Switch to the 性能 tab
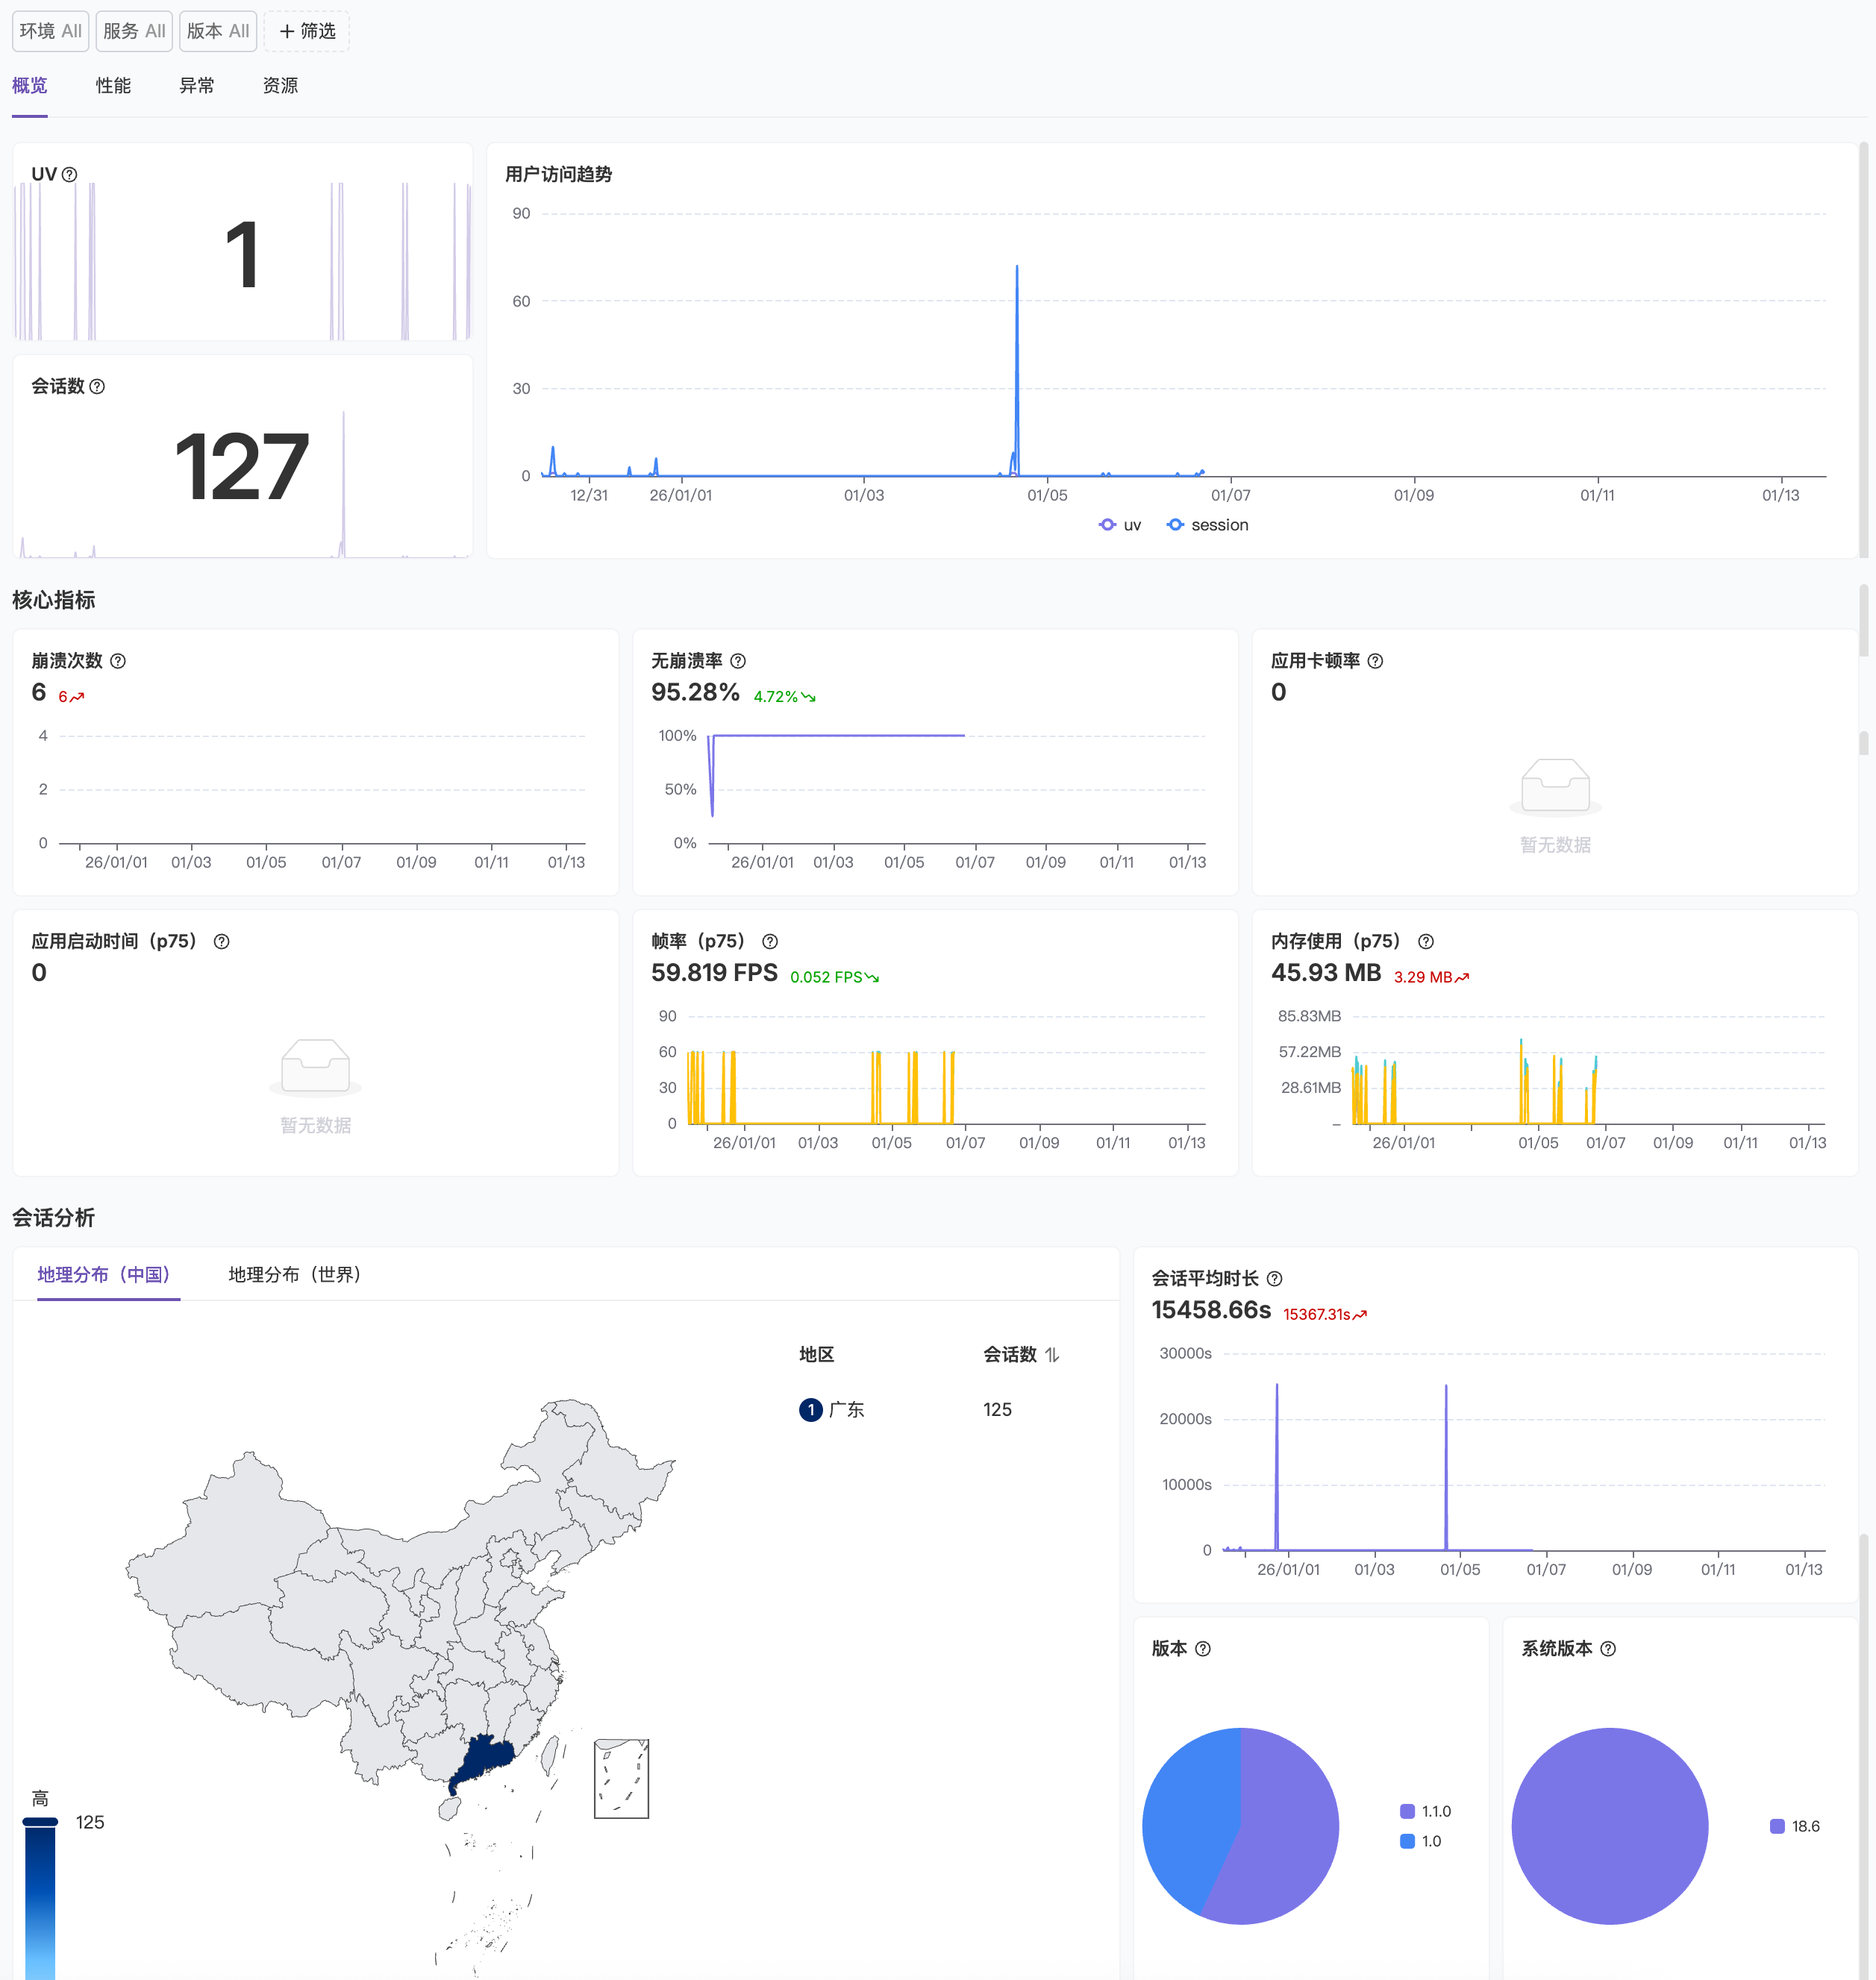The width and height of the screenshot is (1876, 1980). tap(113, 86)
